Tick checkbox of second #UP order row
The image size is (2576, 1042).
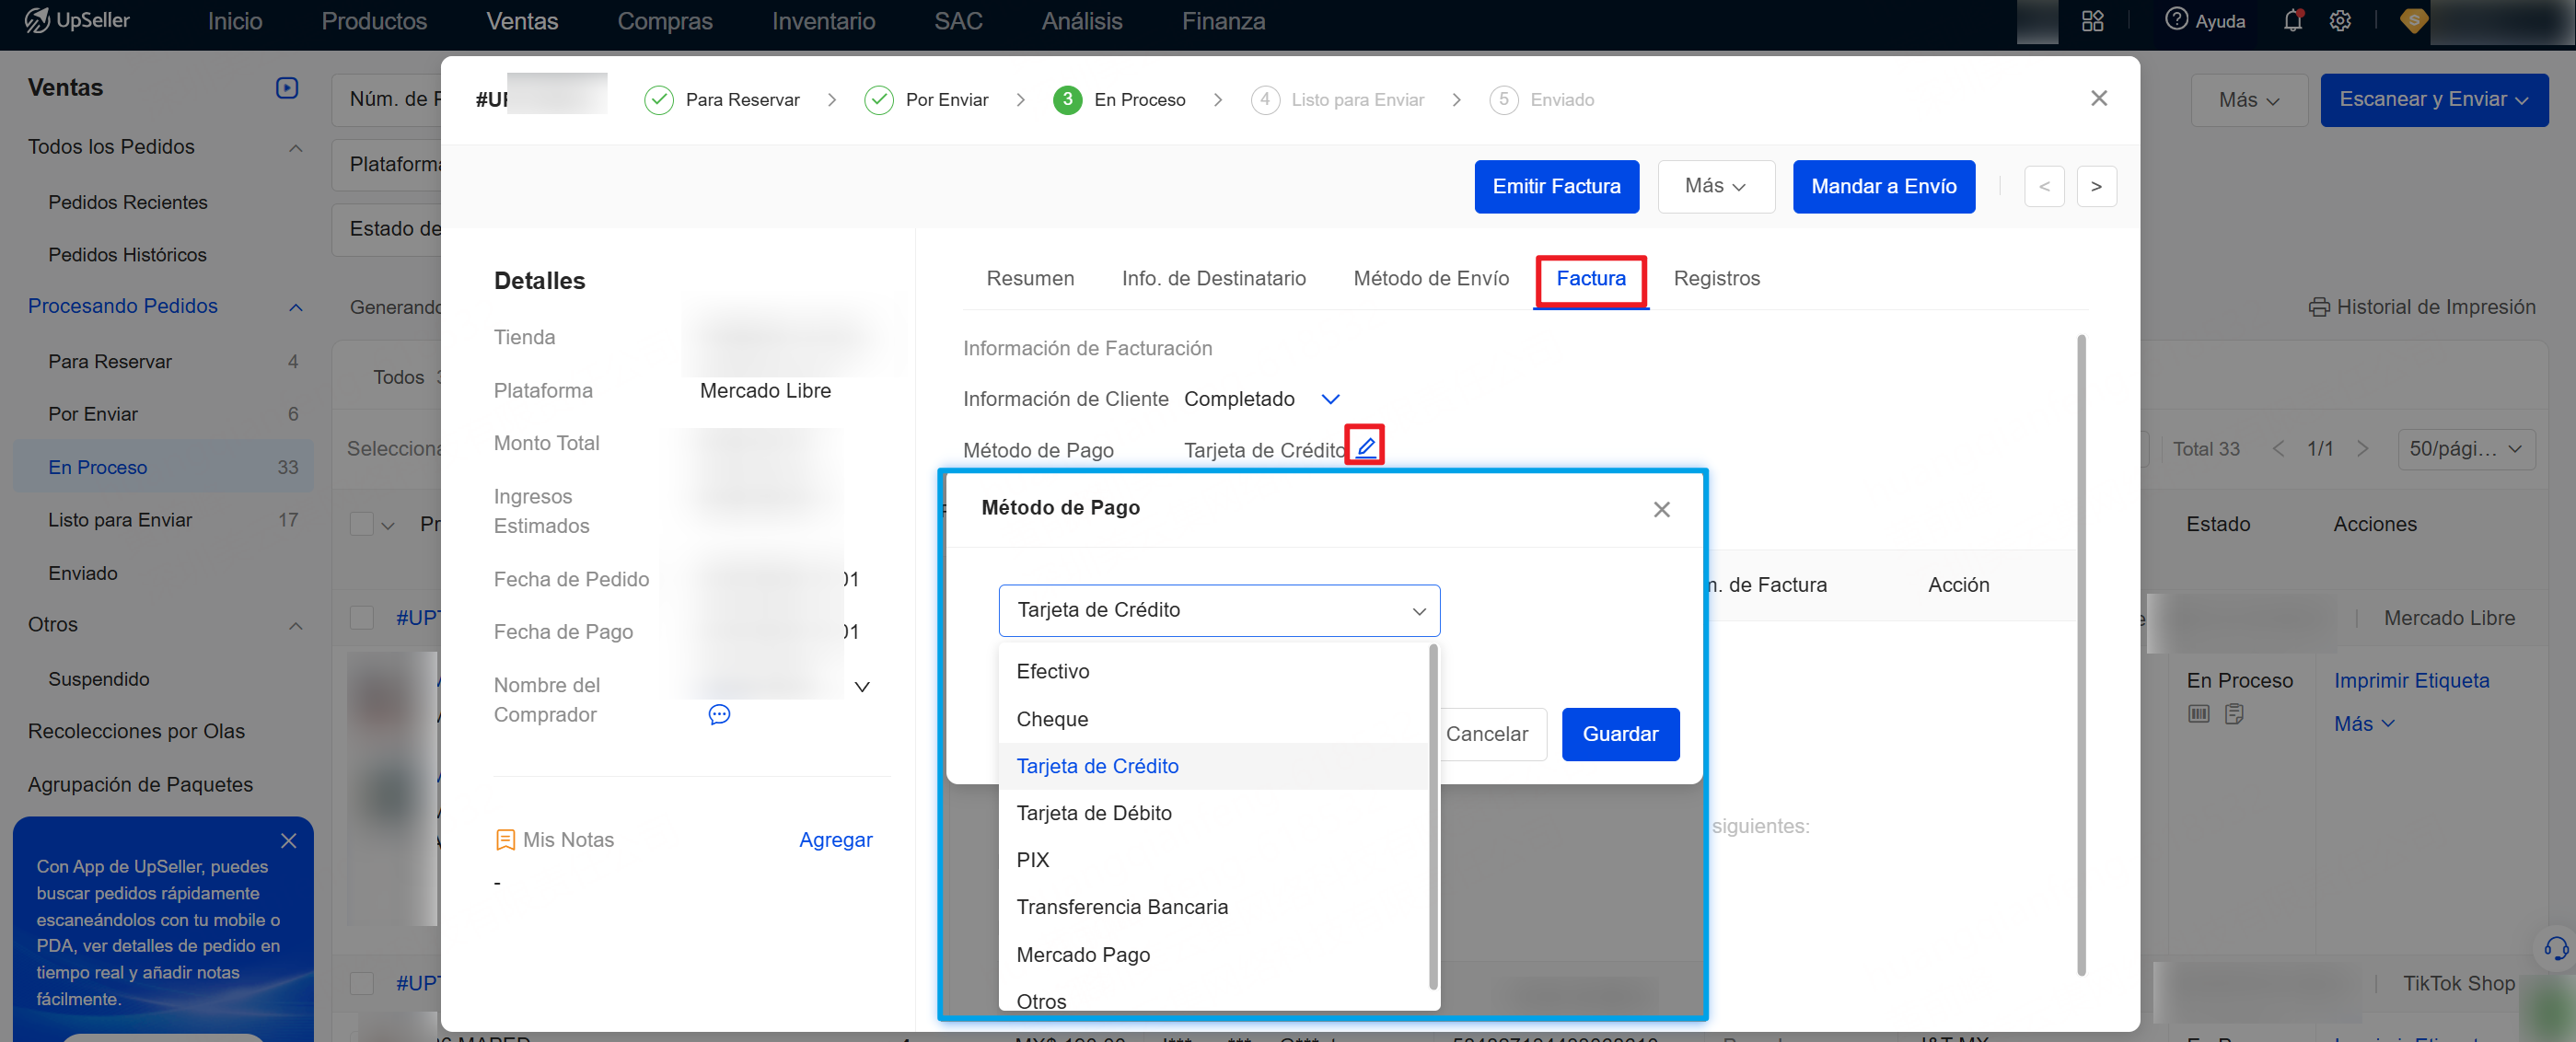pyautogui.click(x=361, y=984)
